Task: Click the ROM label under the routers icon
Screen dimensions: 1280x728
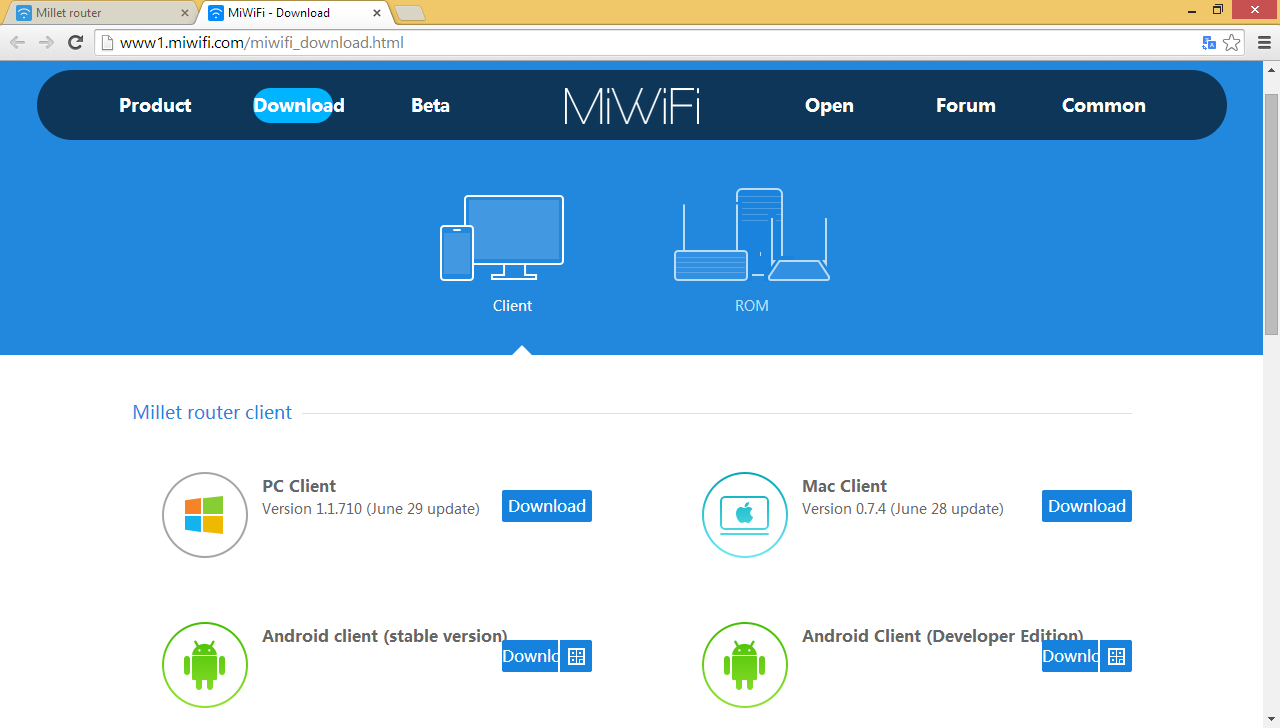Action: [x=752, y=306]
